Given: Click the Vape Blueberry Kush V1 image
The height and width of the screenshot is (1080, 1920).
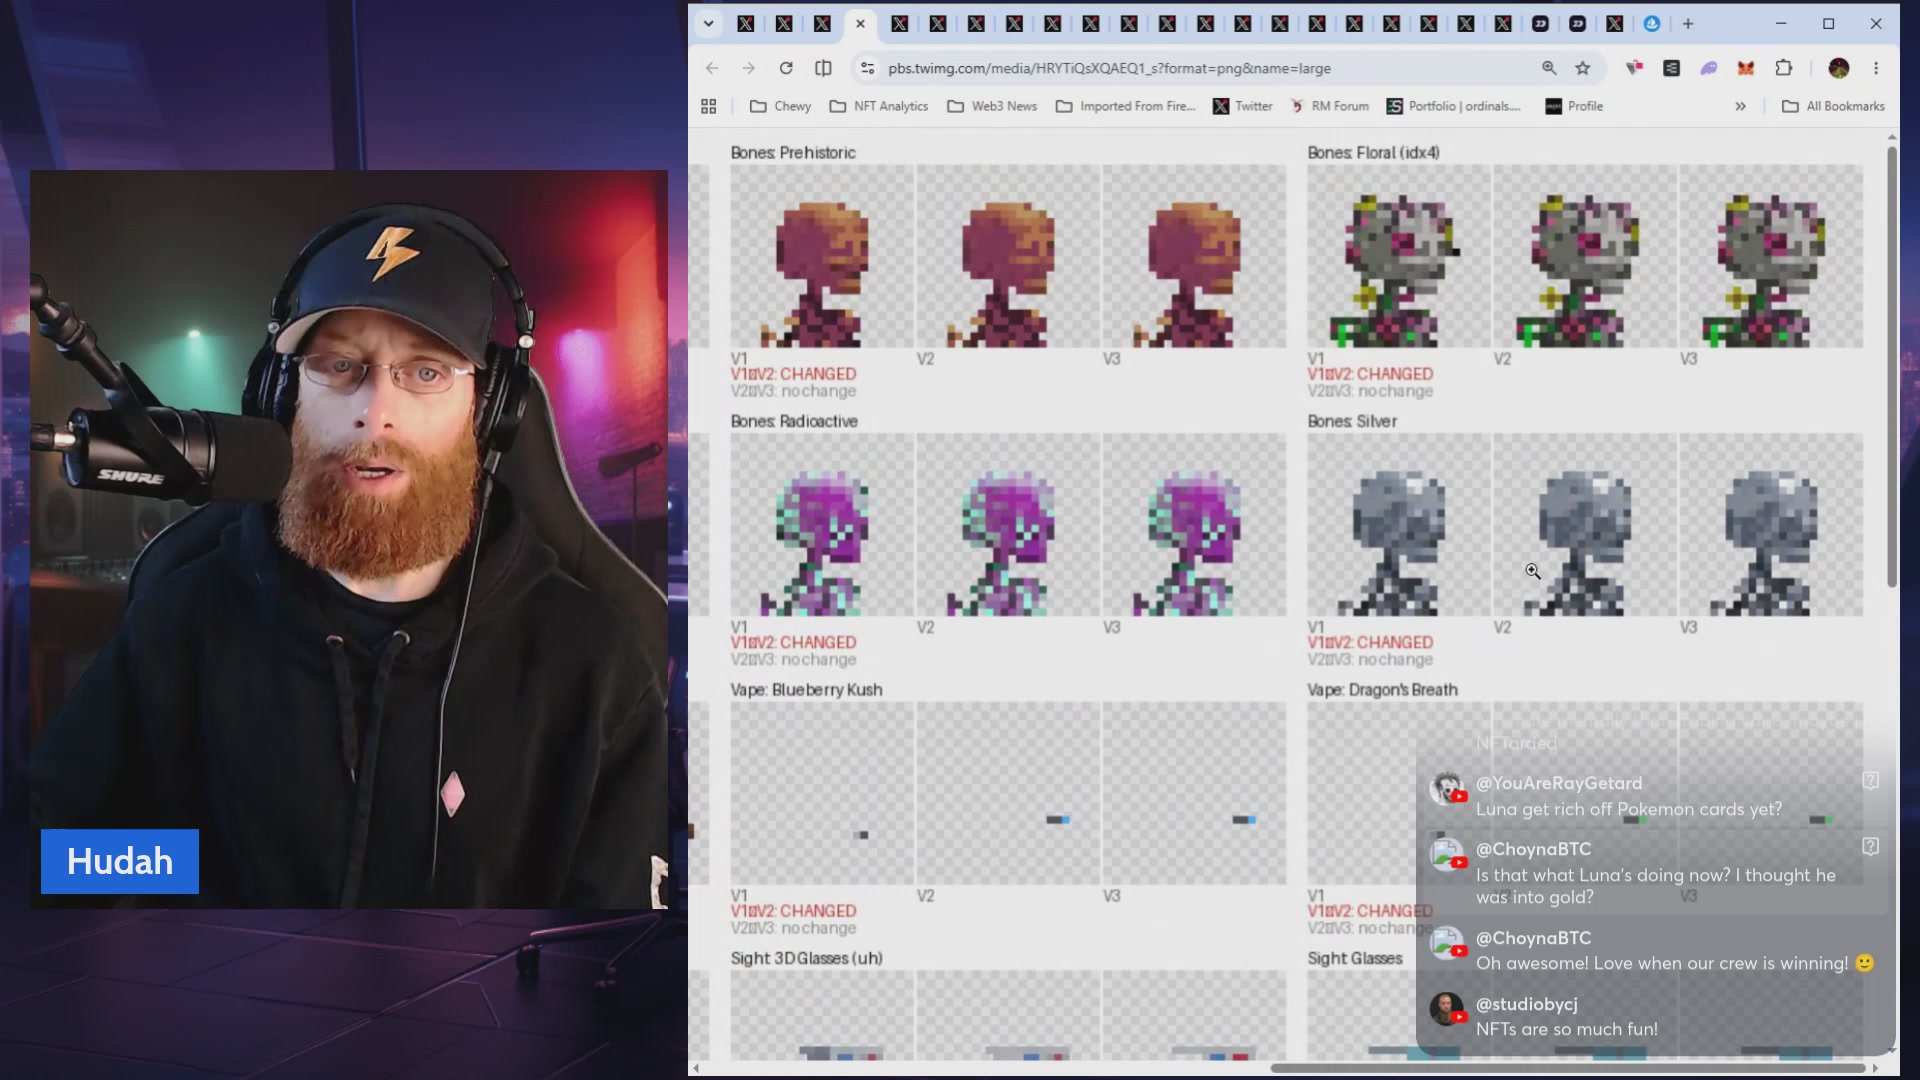Looking at the screenshot, I should click(x=822, y=793).
